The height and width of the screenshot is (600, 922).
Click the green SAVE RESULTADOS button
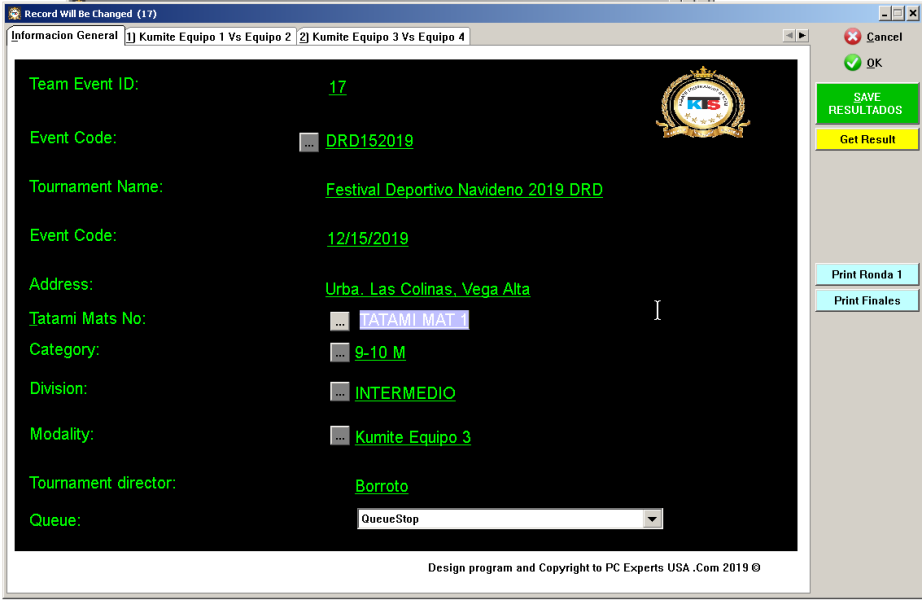pos(866,104)
